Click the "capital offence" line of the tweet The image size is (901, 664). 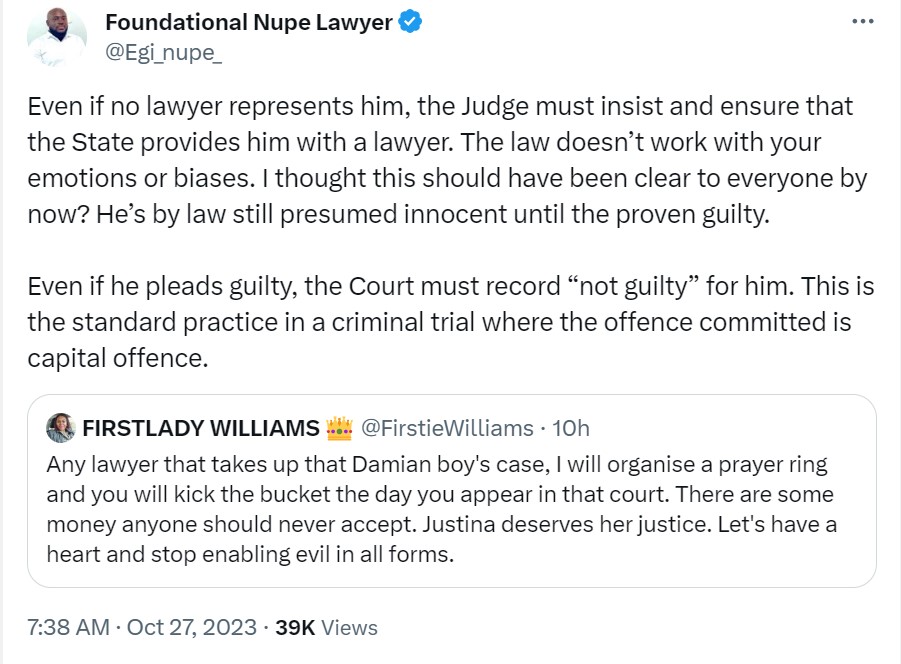coord(117,358)
